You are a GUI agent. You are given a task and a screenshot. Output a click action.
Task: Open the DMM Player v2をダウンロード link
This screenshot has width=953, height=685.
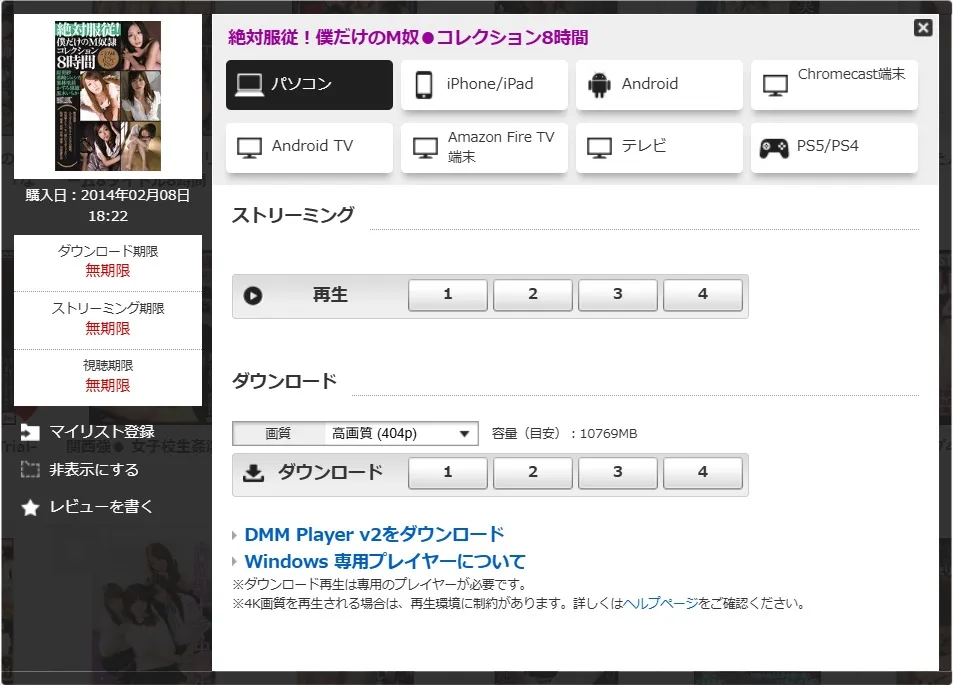[374, 534]
